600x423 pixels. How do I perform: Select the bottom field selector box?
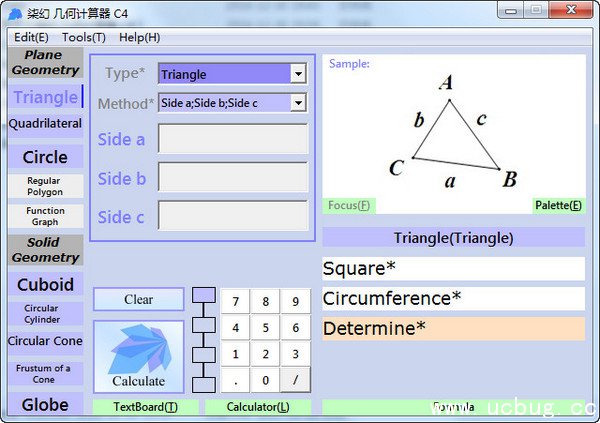point(204,385)
